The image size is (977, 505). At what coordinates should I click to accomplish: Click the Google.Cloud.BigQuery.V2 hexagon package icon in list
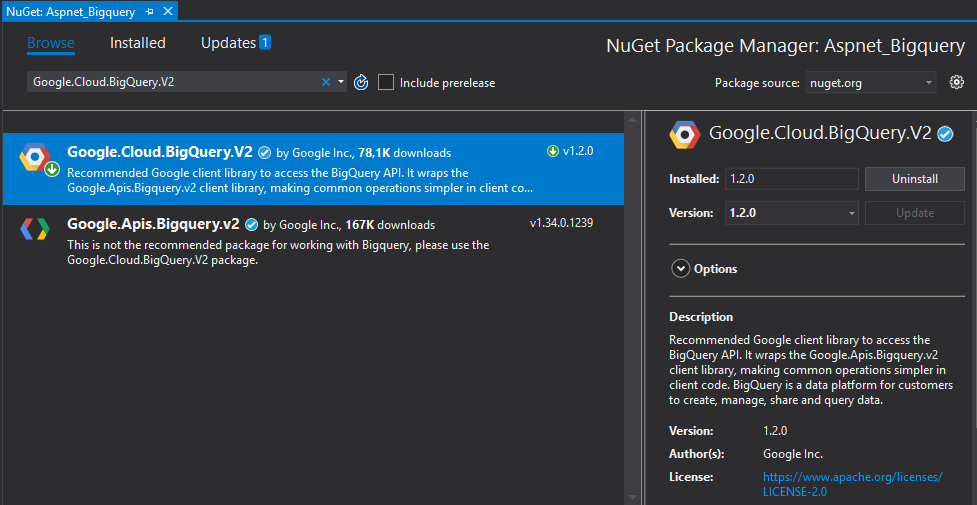pos(36,158)
